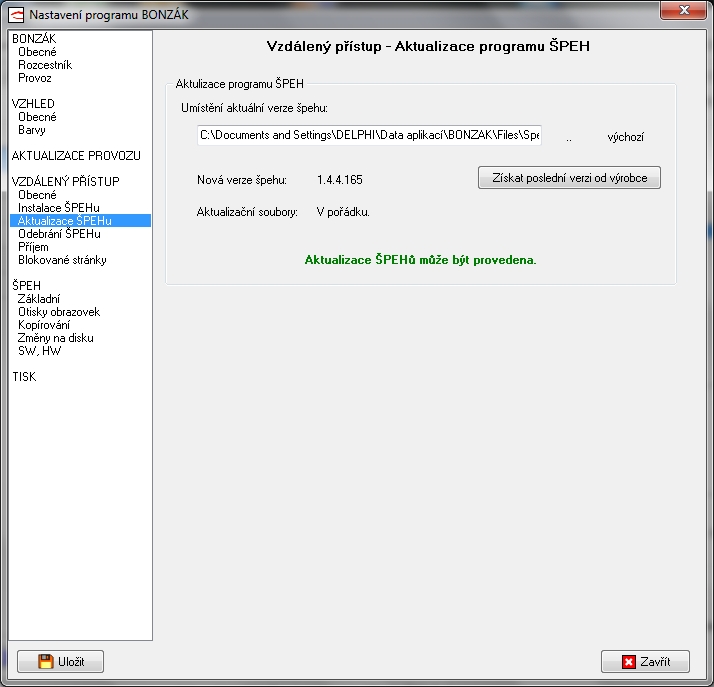714x687 pixels.
Task: Select the highlighted Aktualizace ŠPEHu item
Action: pos(80,221)
